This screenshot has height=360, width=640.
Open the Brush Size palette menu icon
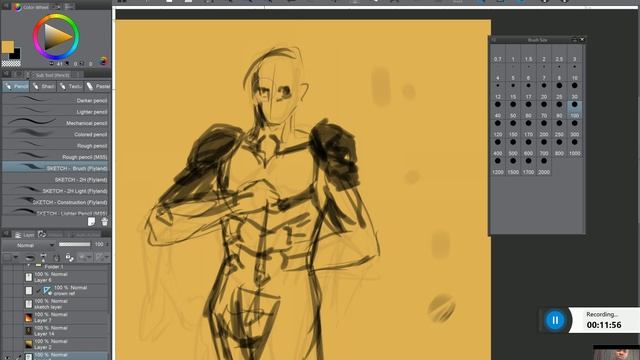493,40
